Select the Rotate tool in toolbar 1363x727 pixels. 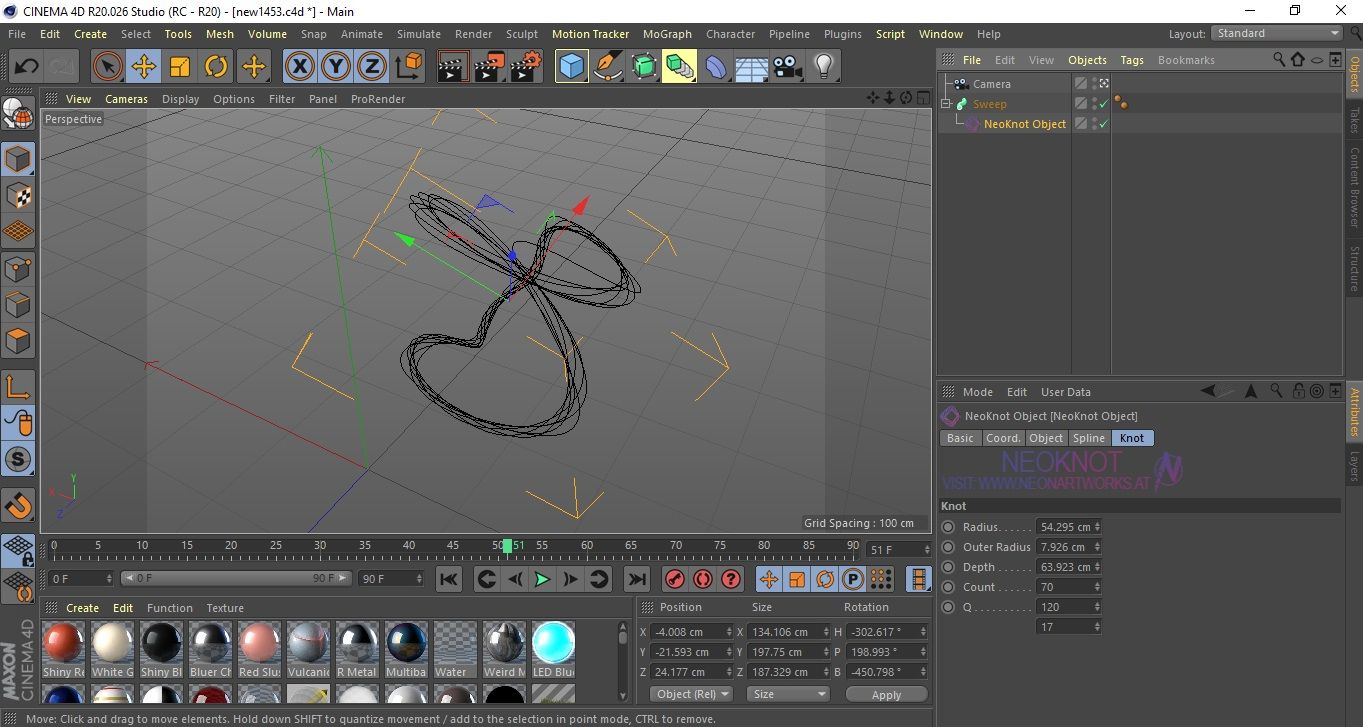coord(216,67)
